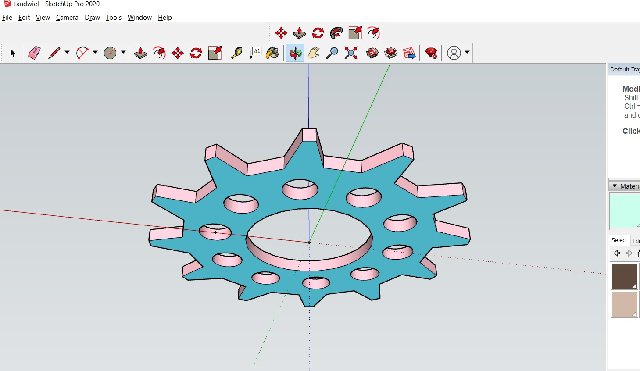Open the Camera menu
640x371 pixels.
pos(67,18)
